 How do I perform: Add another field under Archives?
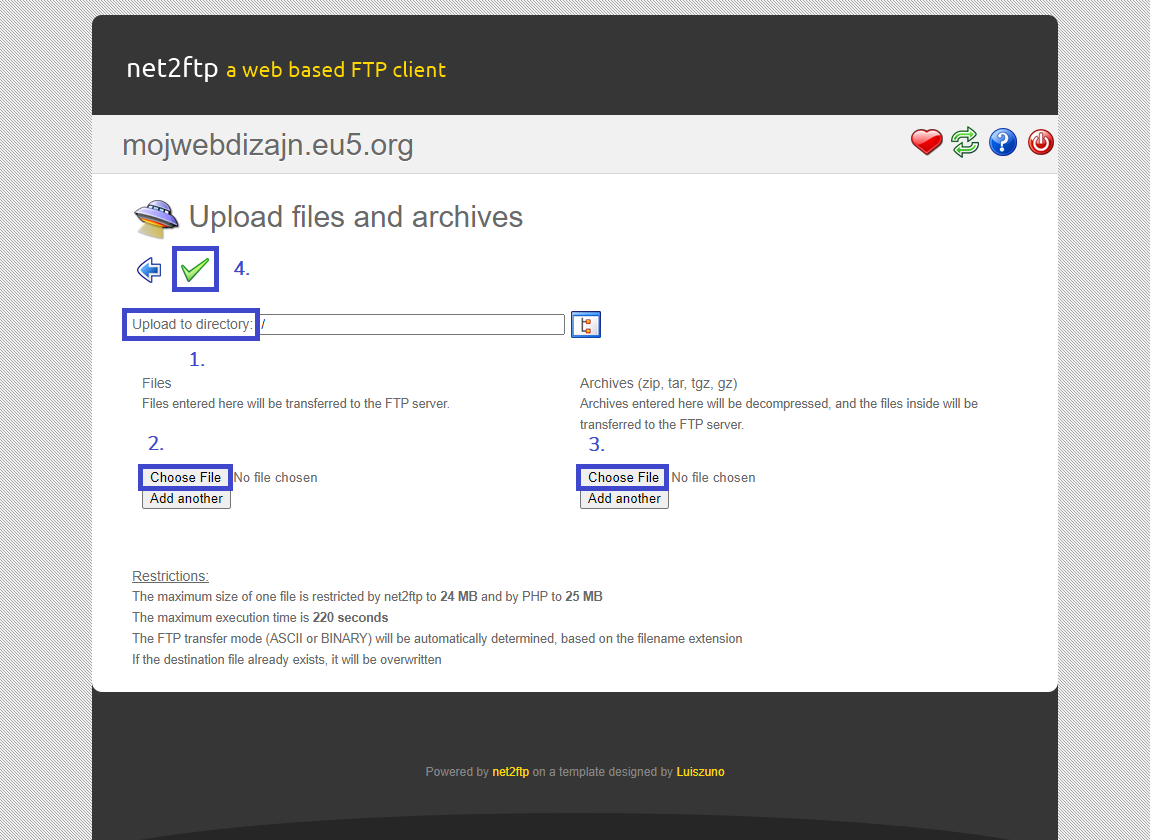(x=624, y=499)
